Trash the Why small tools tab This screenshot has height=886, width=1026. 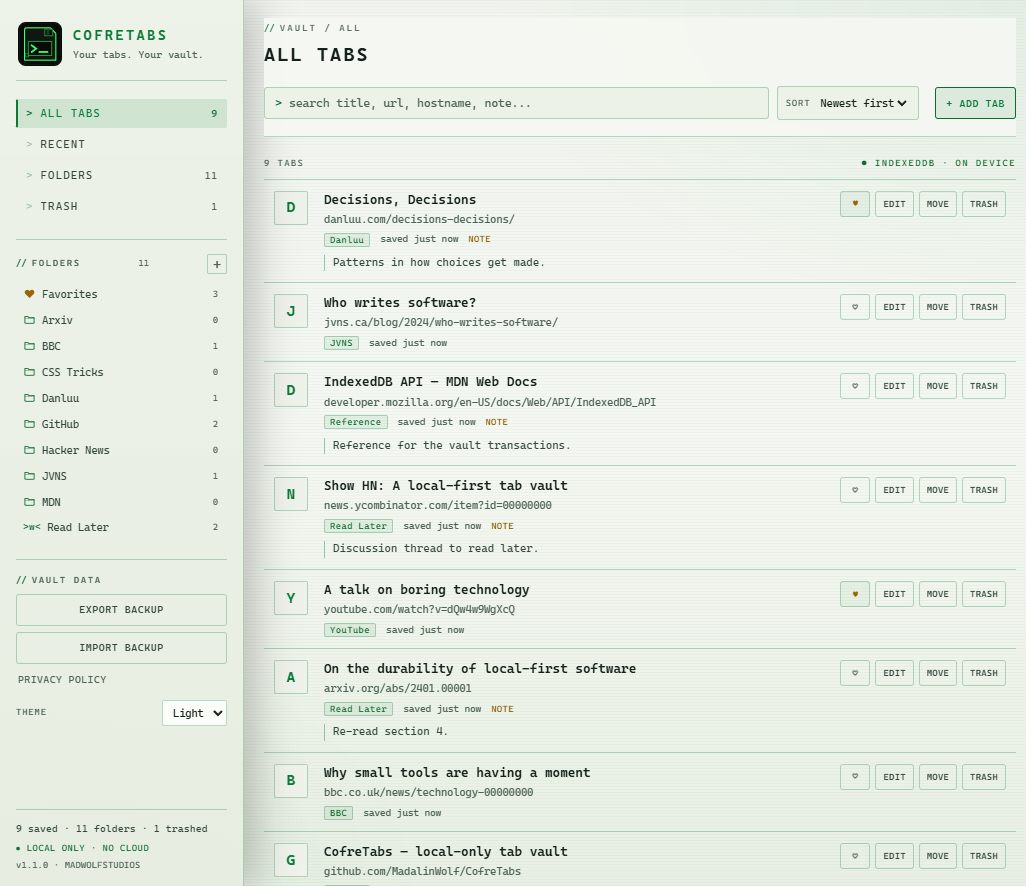pos(983,777)
